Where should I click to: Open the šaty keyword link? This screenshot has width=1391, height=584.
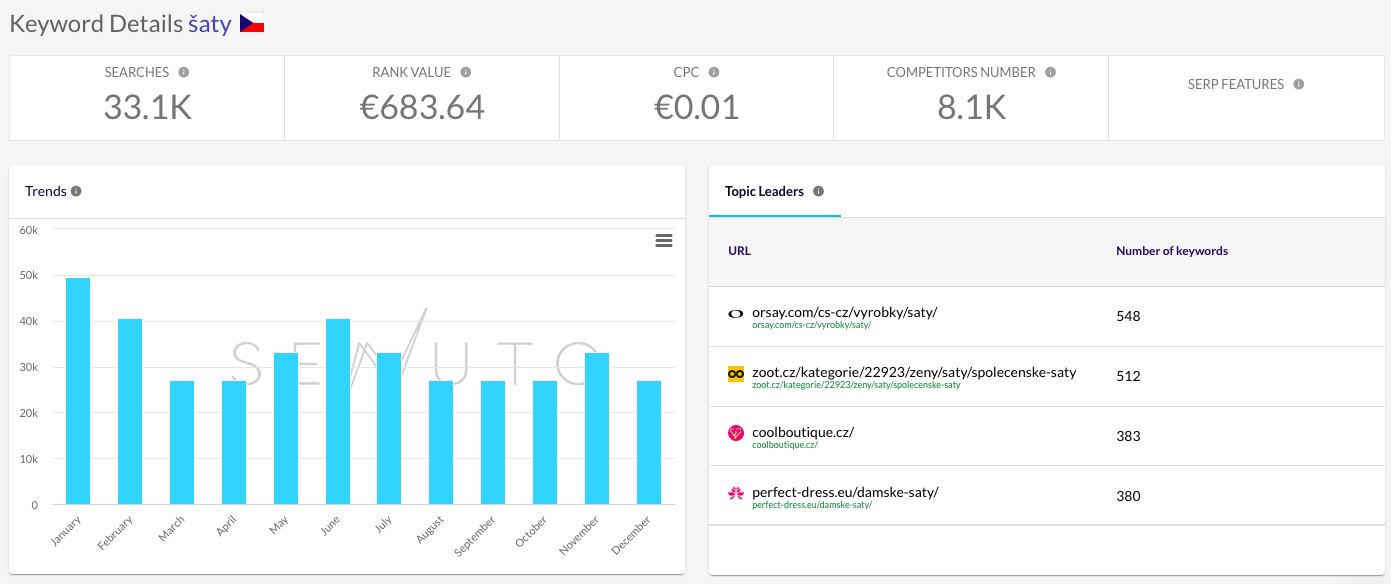(210, 24)
